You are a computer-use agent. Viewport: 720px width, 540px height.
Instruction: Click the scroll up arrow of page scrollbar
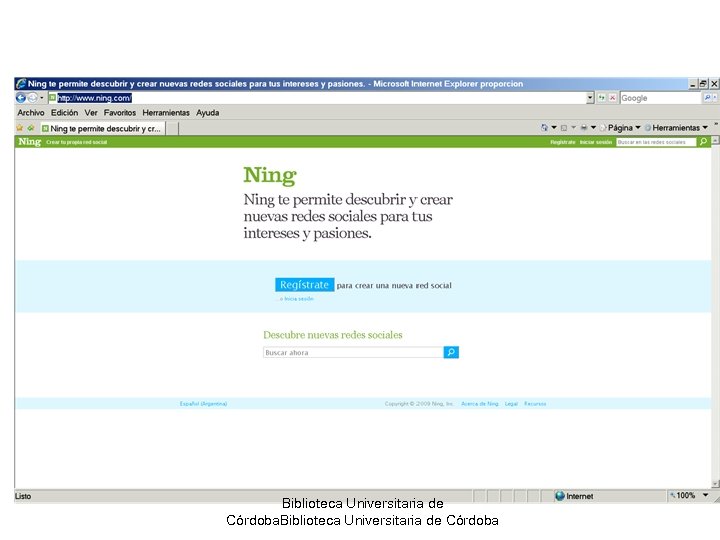tap(715, 140)
